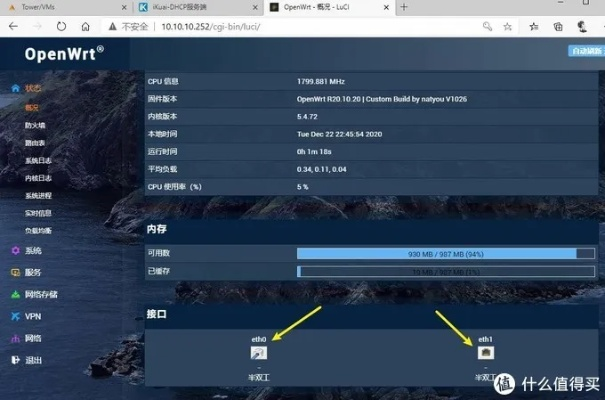Click the eth1 interface label

click(x=485, y=339)
